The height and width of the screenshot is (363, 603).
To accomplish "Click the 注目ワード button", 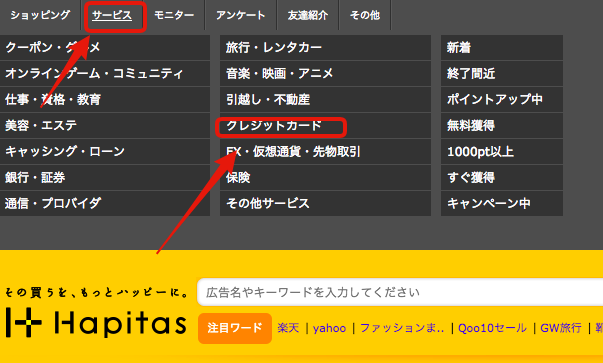I will 235,328.
